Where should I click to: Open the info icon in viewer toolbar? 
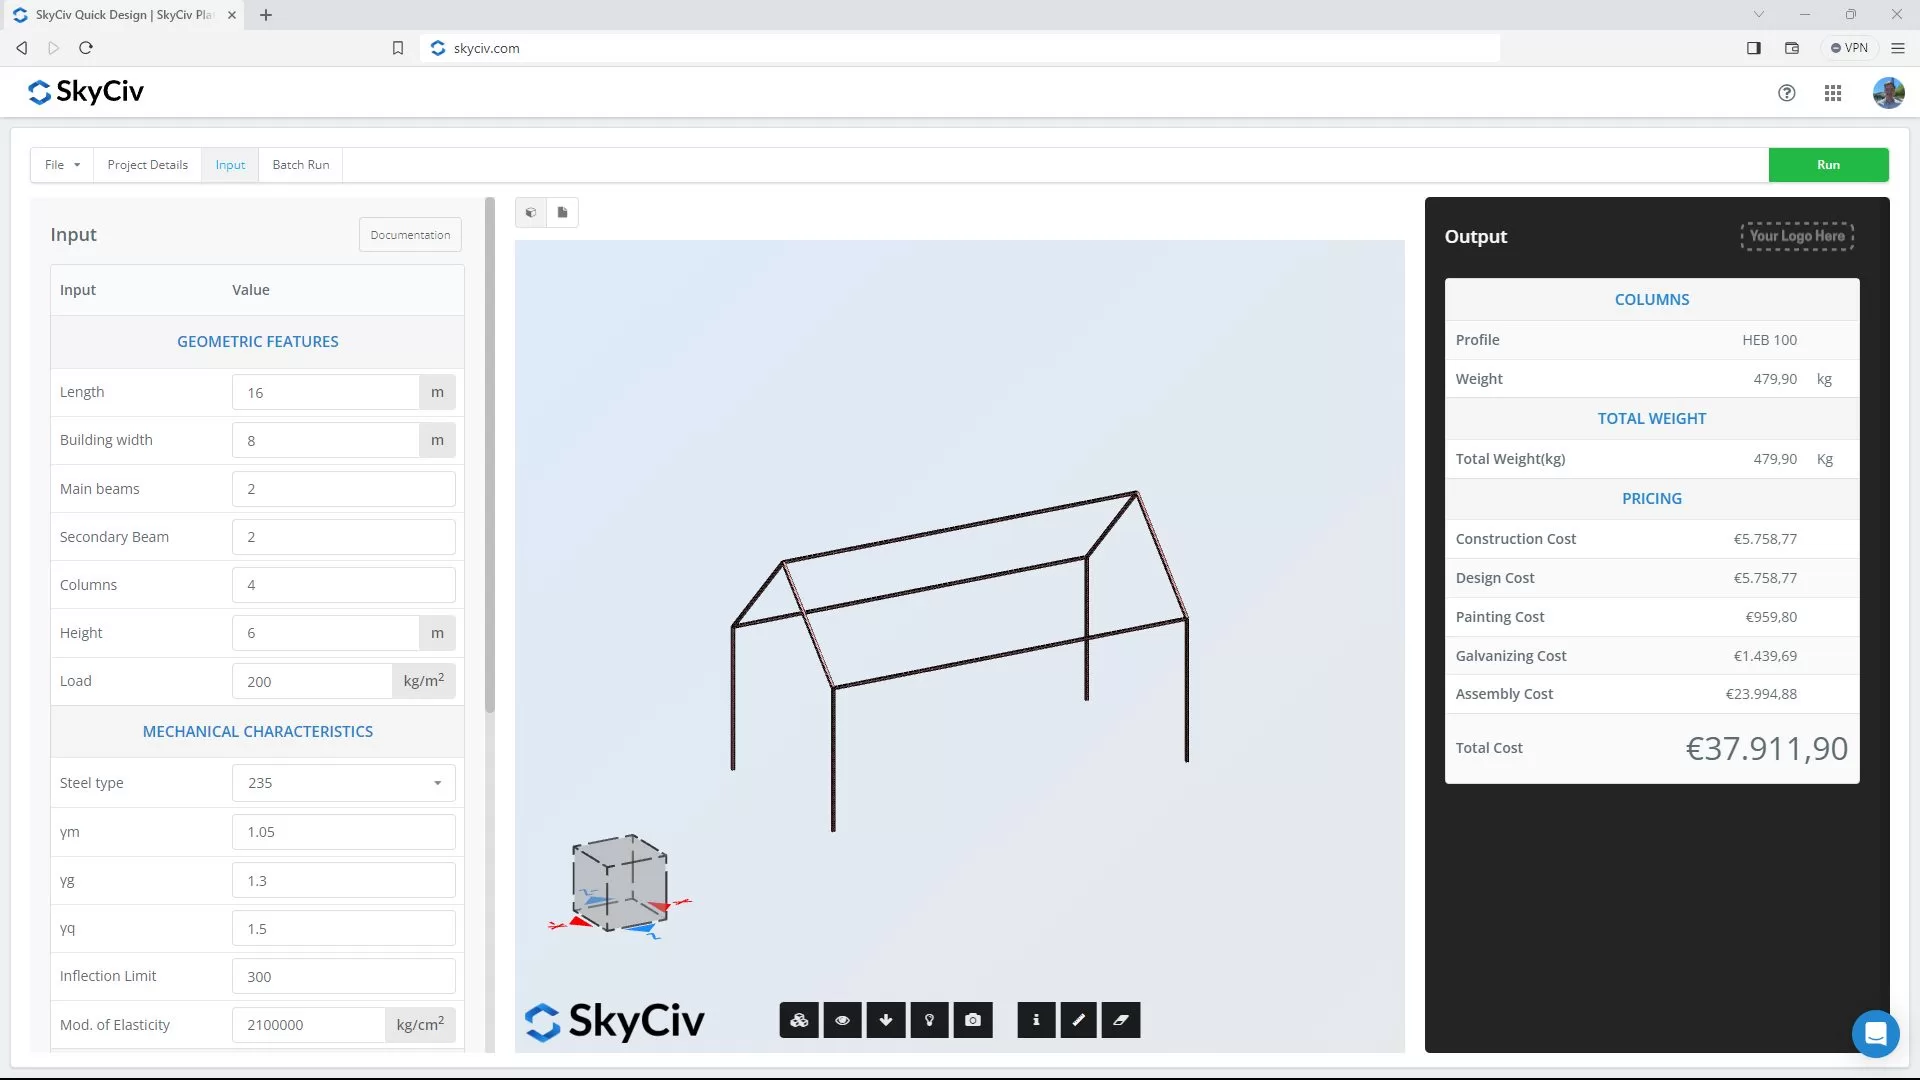point(1036,1020)
